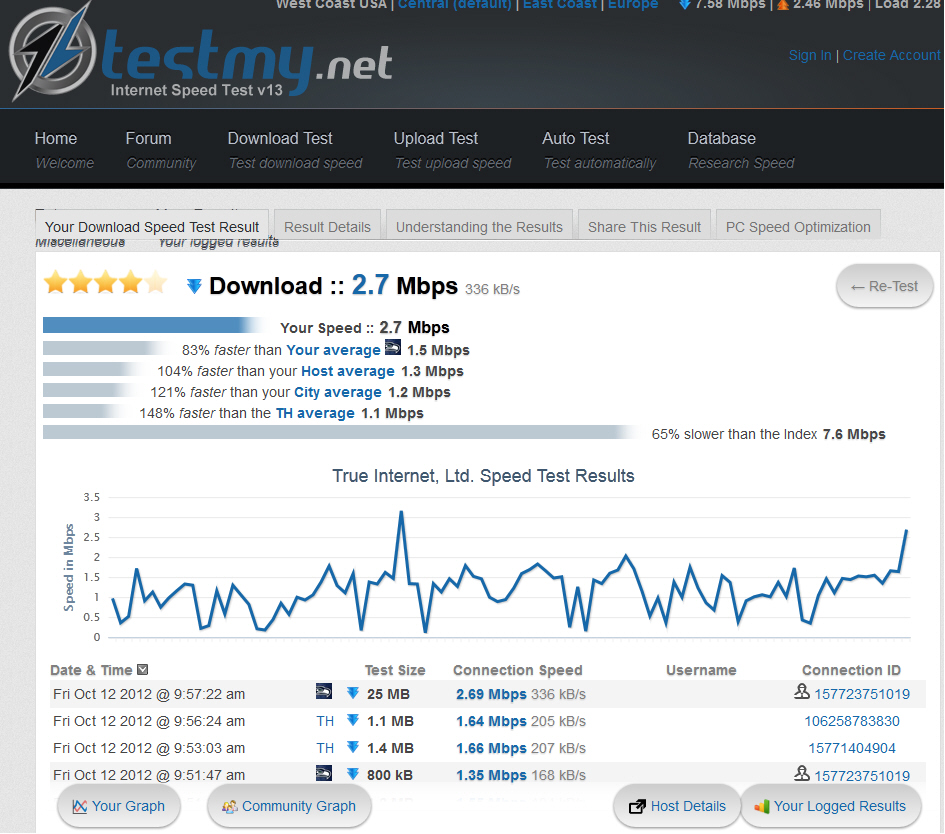This screenshot has width=945, height=834.
Task: Click the Community Graph button
Action: point(289,806)
